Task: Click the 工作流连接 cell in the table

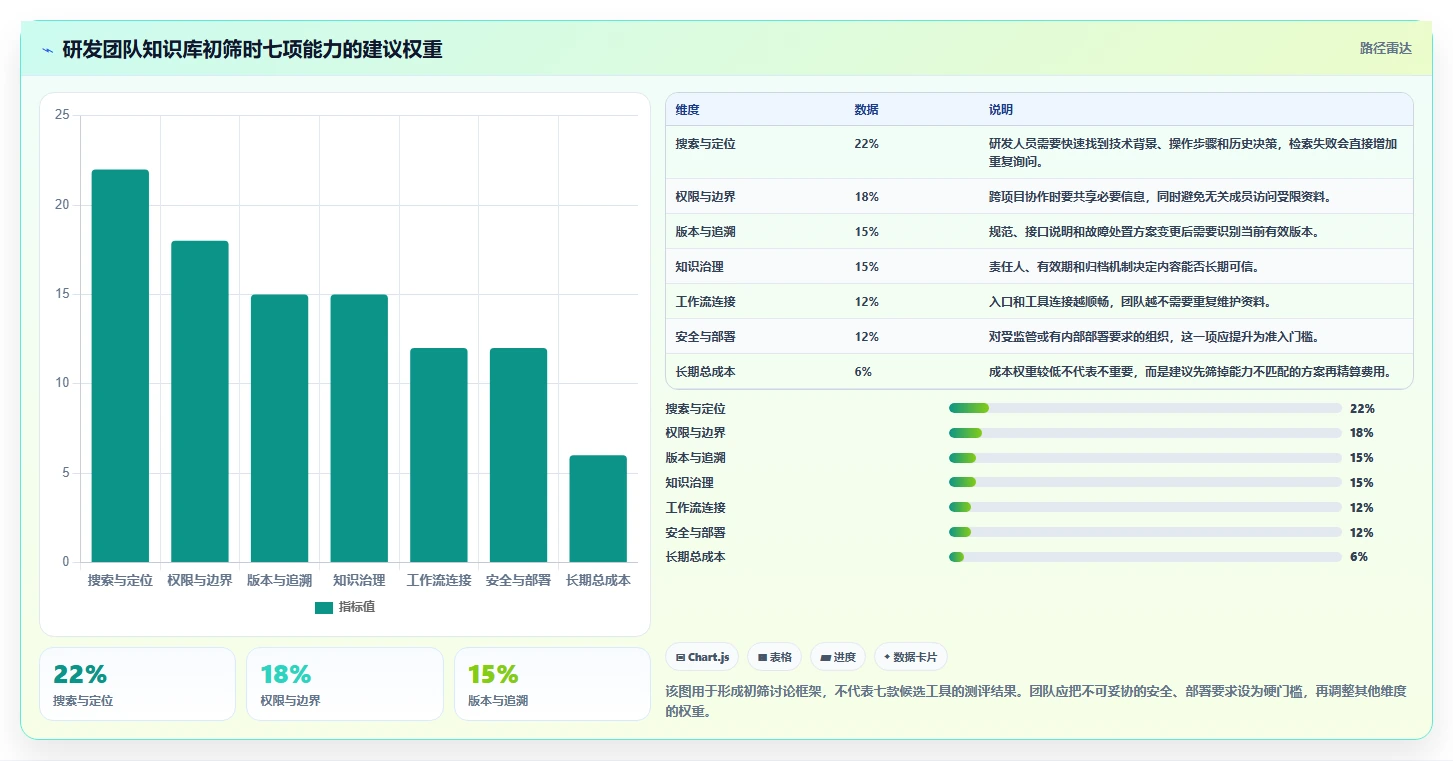Action: click(x=705, y=302)
